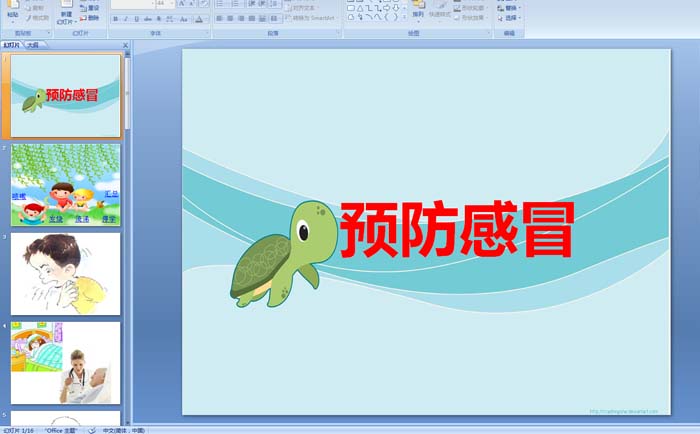Select the left brace shape

[x=387, y=17]
